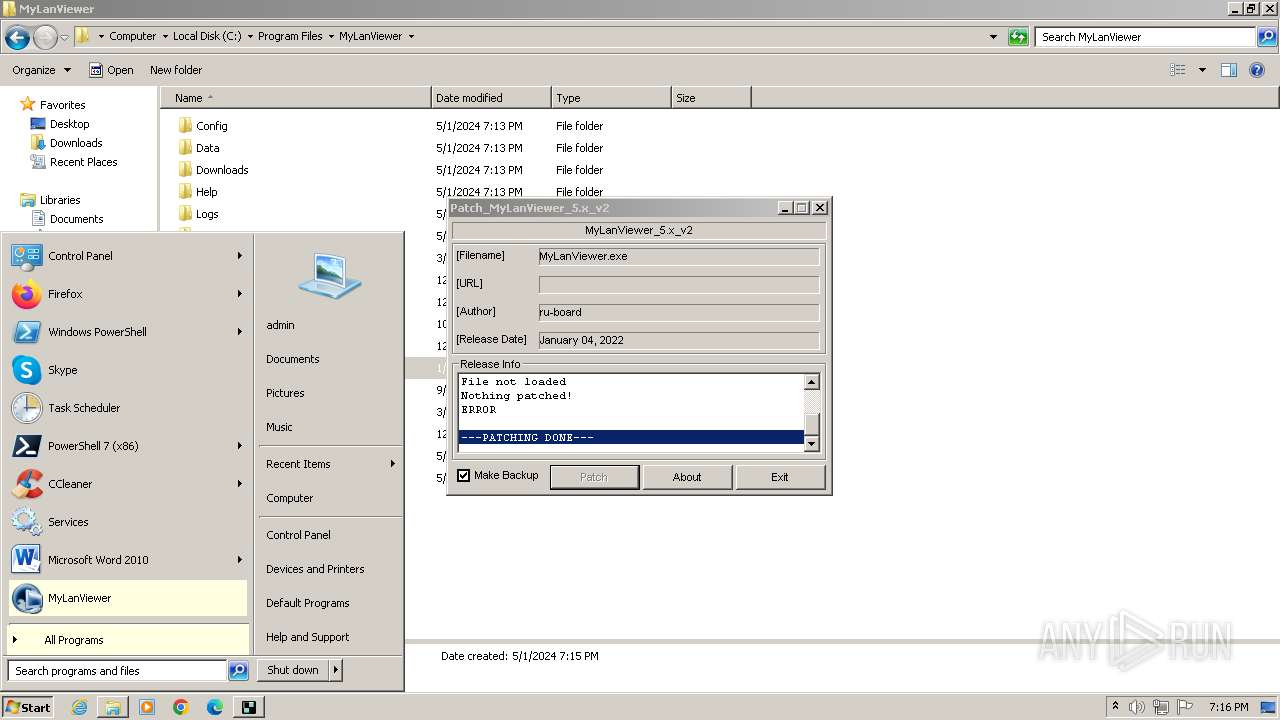The image size is (1280, 720).
Task: Open address bar history dropdown arrow
Action: (x=993, y=37)
